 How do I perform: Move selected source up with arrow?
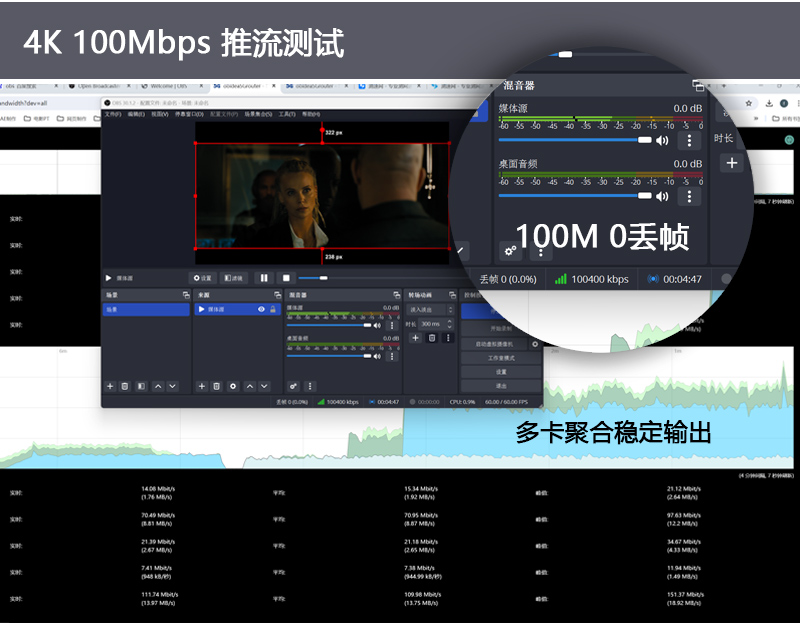pyautogui.click(x=249, y=385)
